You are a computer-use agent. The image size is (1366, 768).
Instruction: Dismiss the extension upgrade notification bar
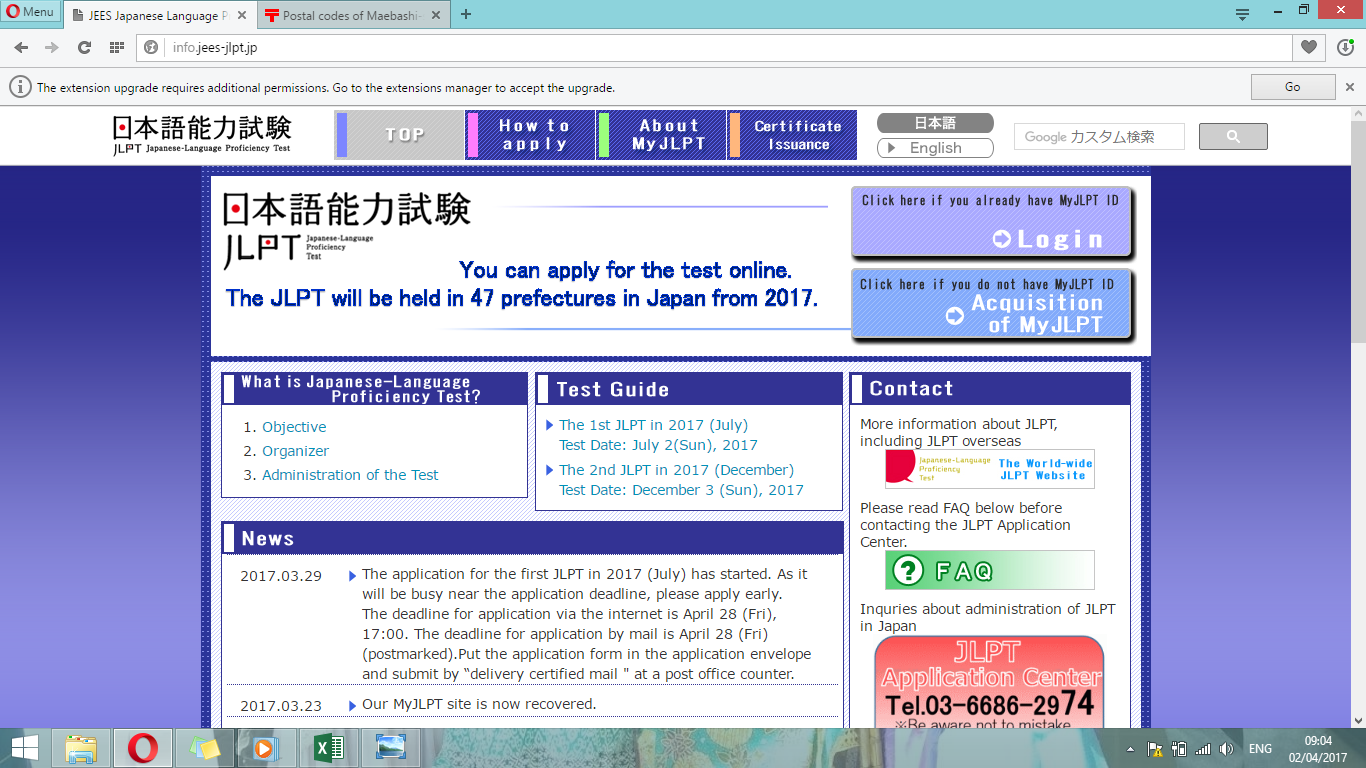[1350, 87]
